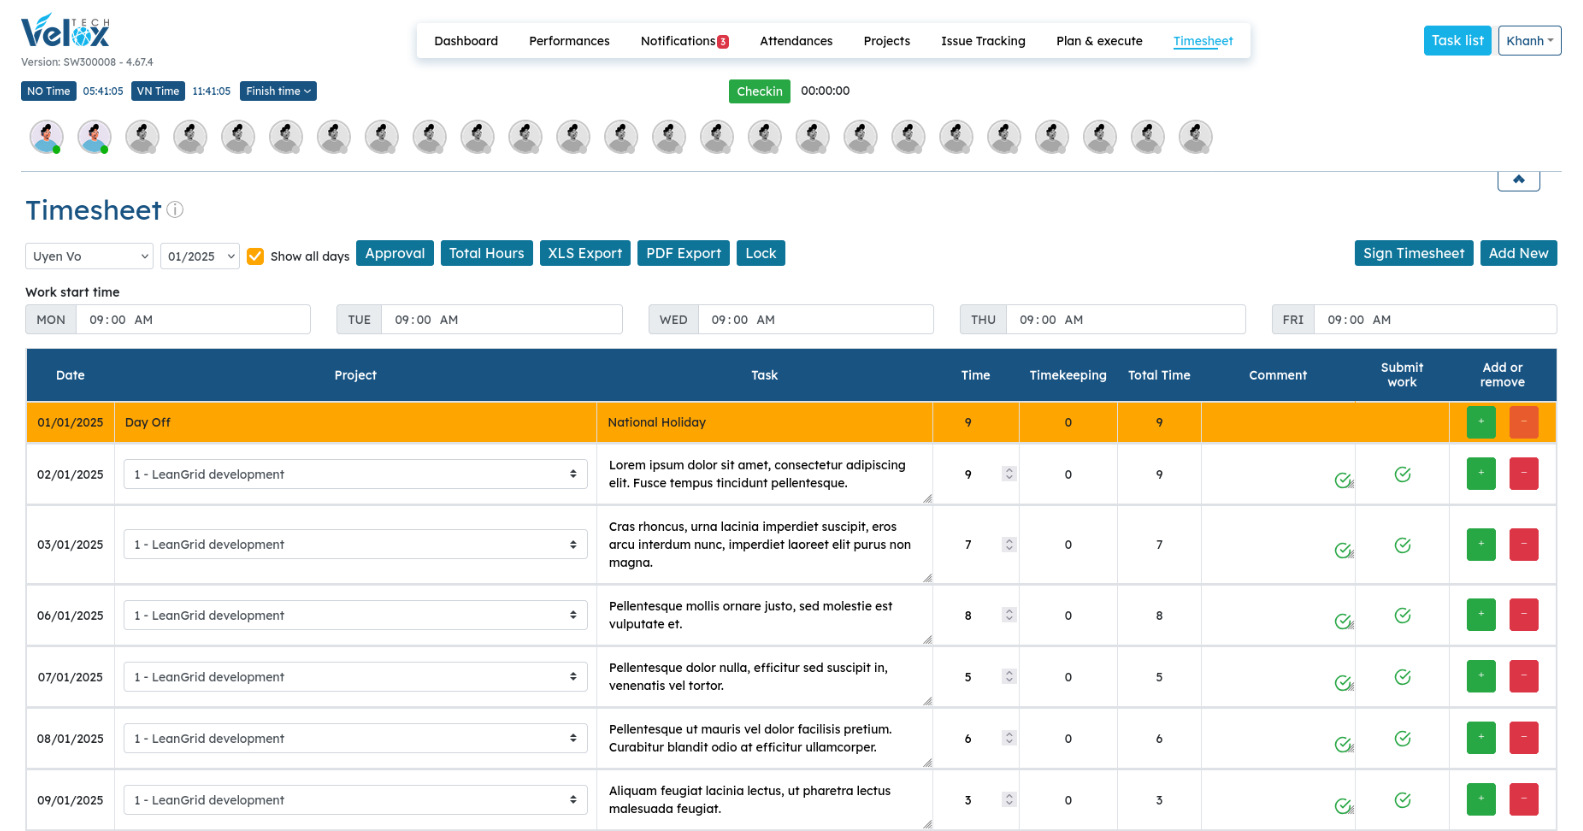Collapse the avatar panel with the up arrow
Screen dimensions: 1583x831
click(1518, 179)
